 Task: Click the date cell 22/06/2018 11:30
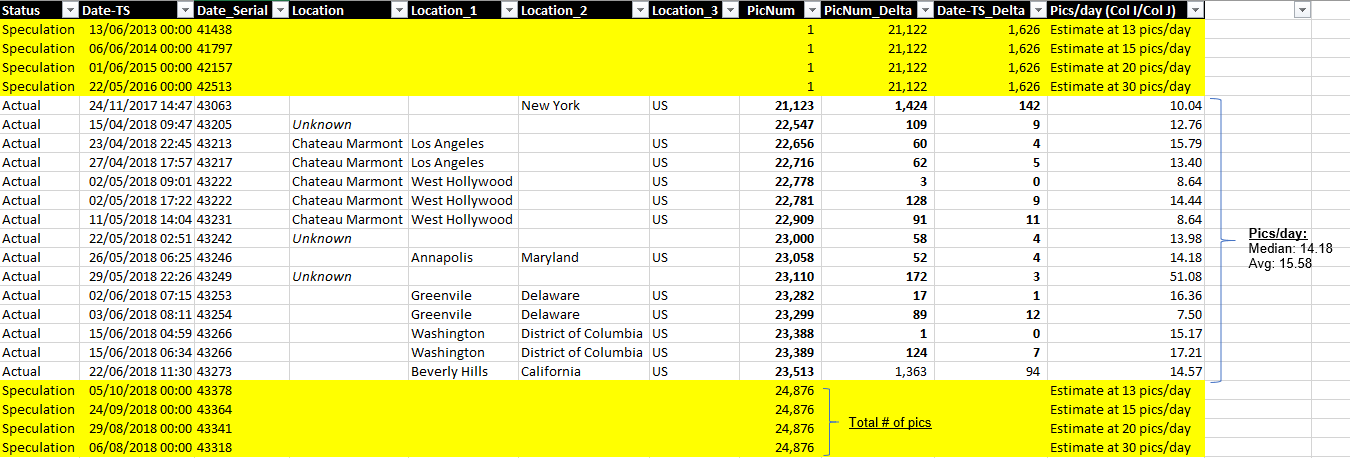pos(136,371)
